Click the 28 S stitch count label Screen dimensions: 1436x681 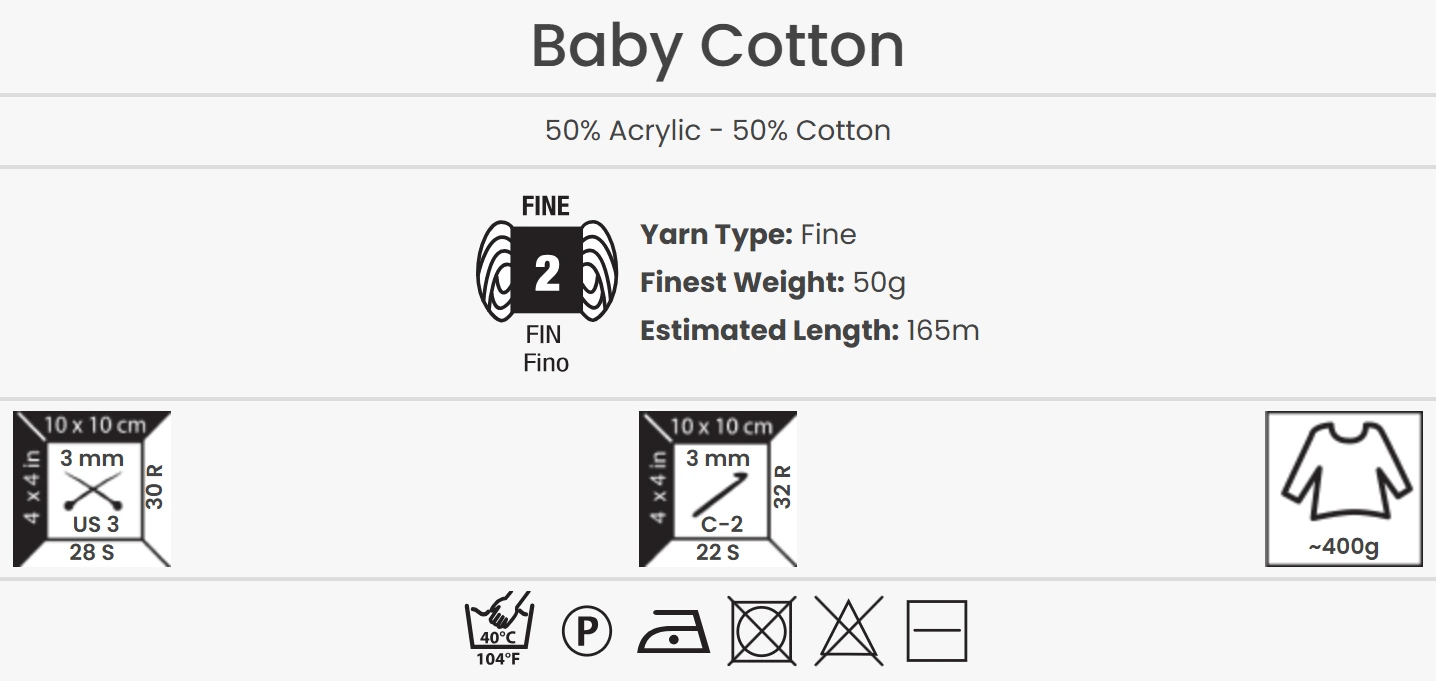(x=92, y=552)
